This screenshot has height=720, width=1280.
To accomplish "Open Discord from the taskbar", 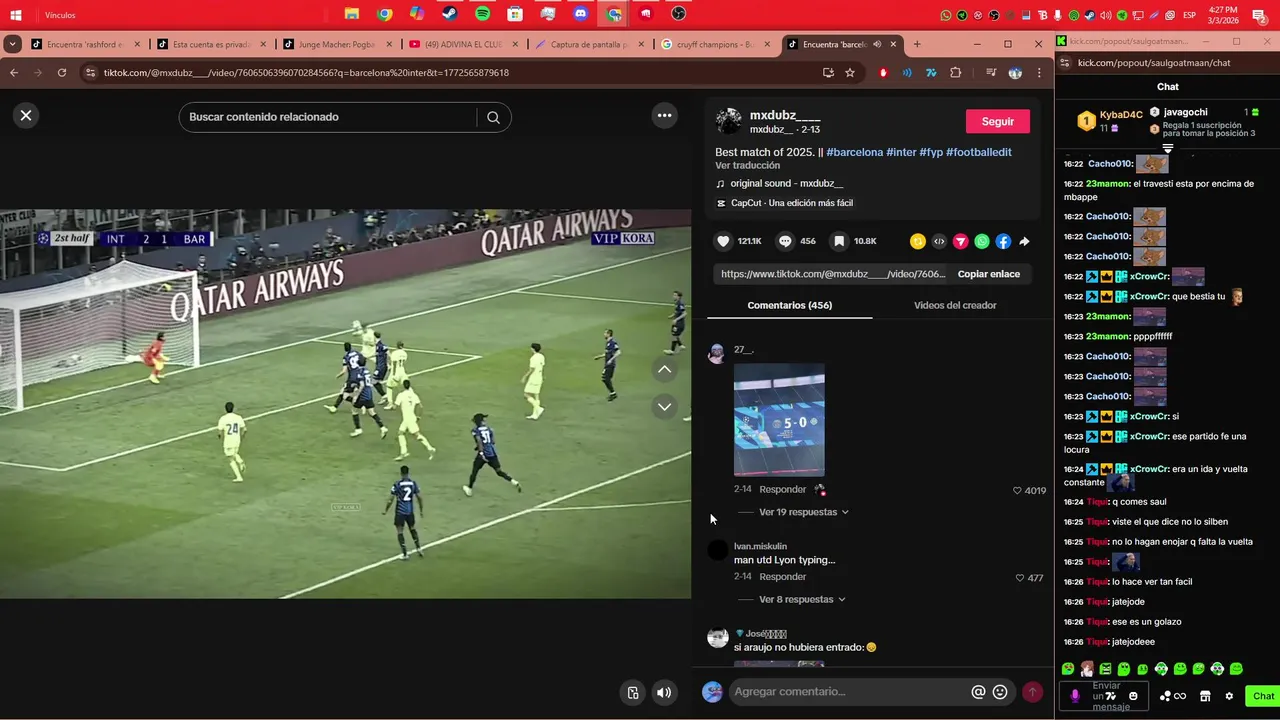I will pos(581,14).
